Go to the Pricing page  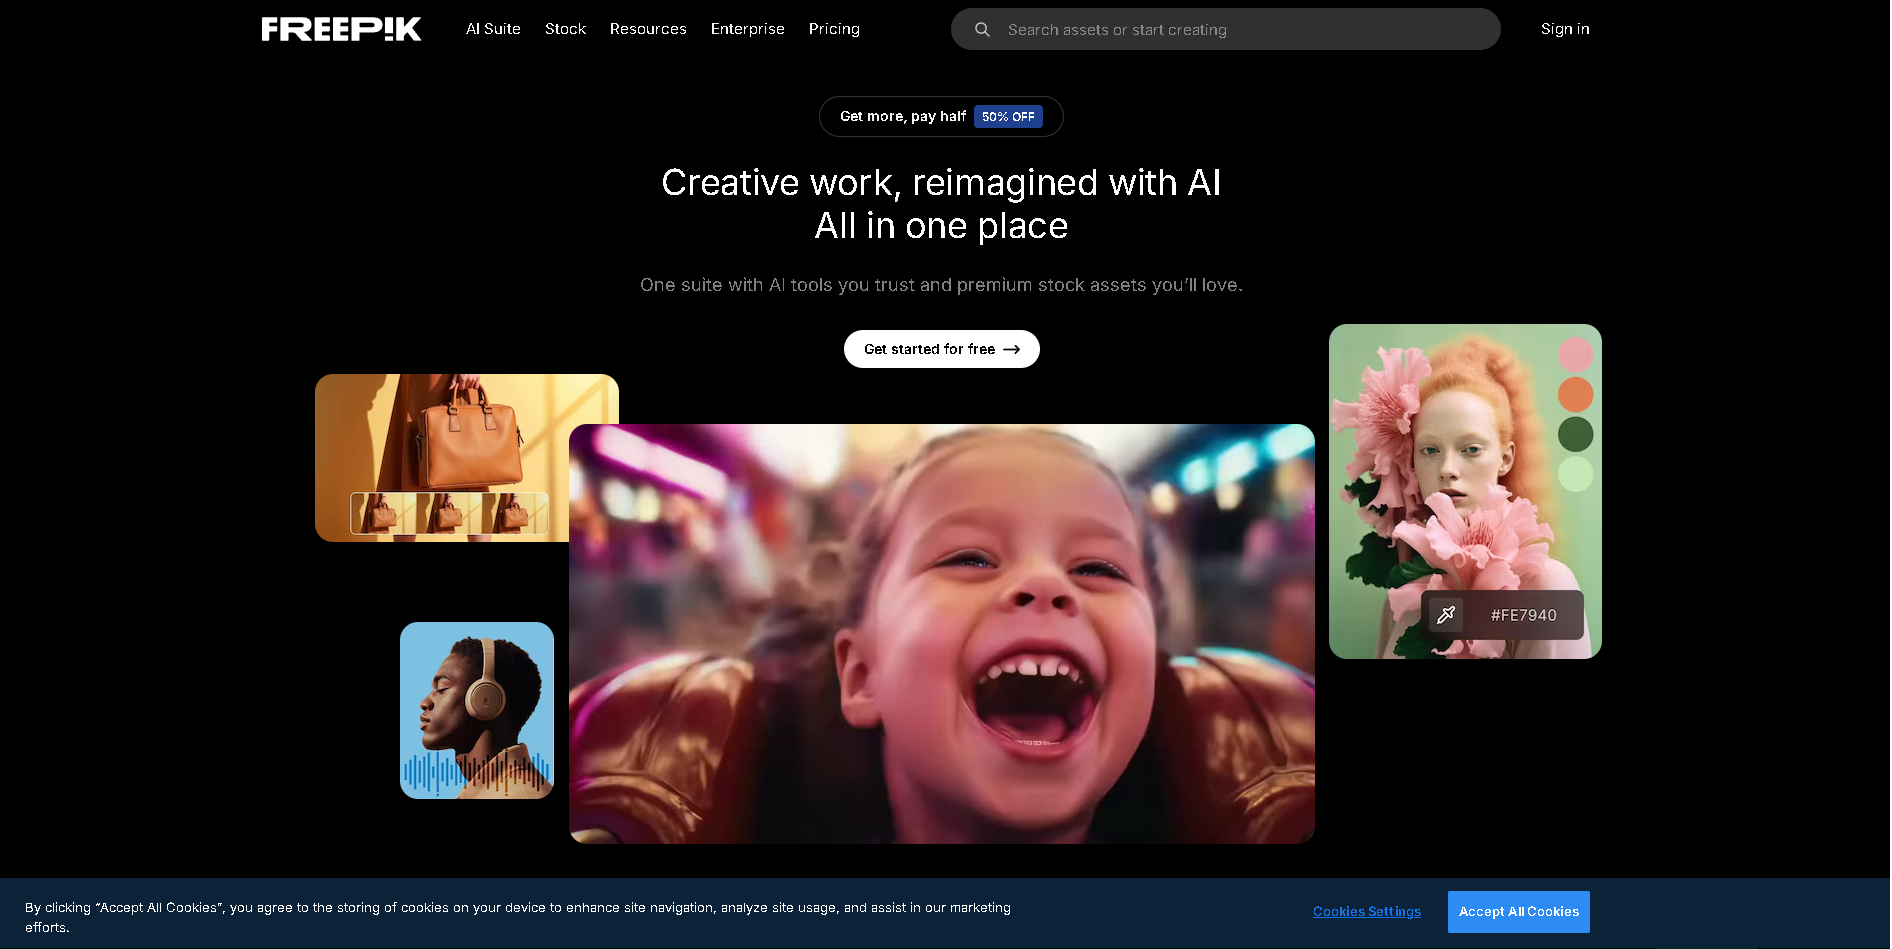click(x=834, y=29)
